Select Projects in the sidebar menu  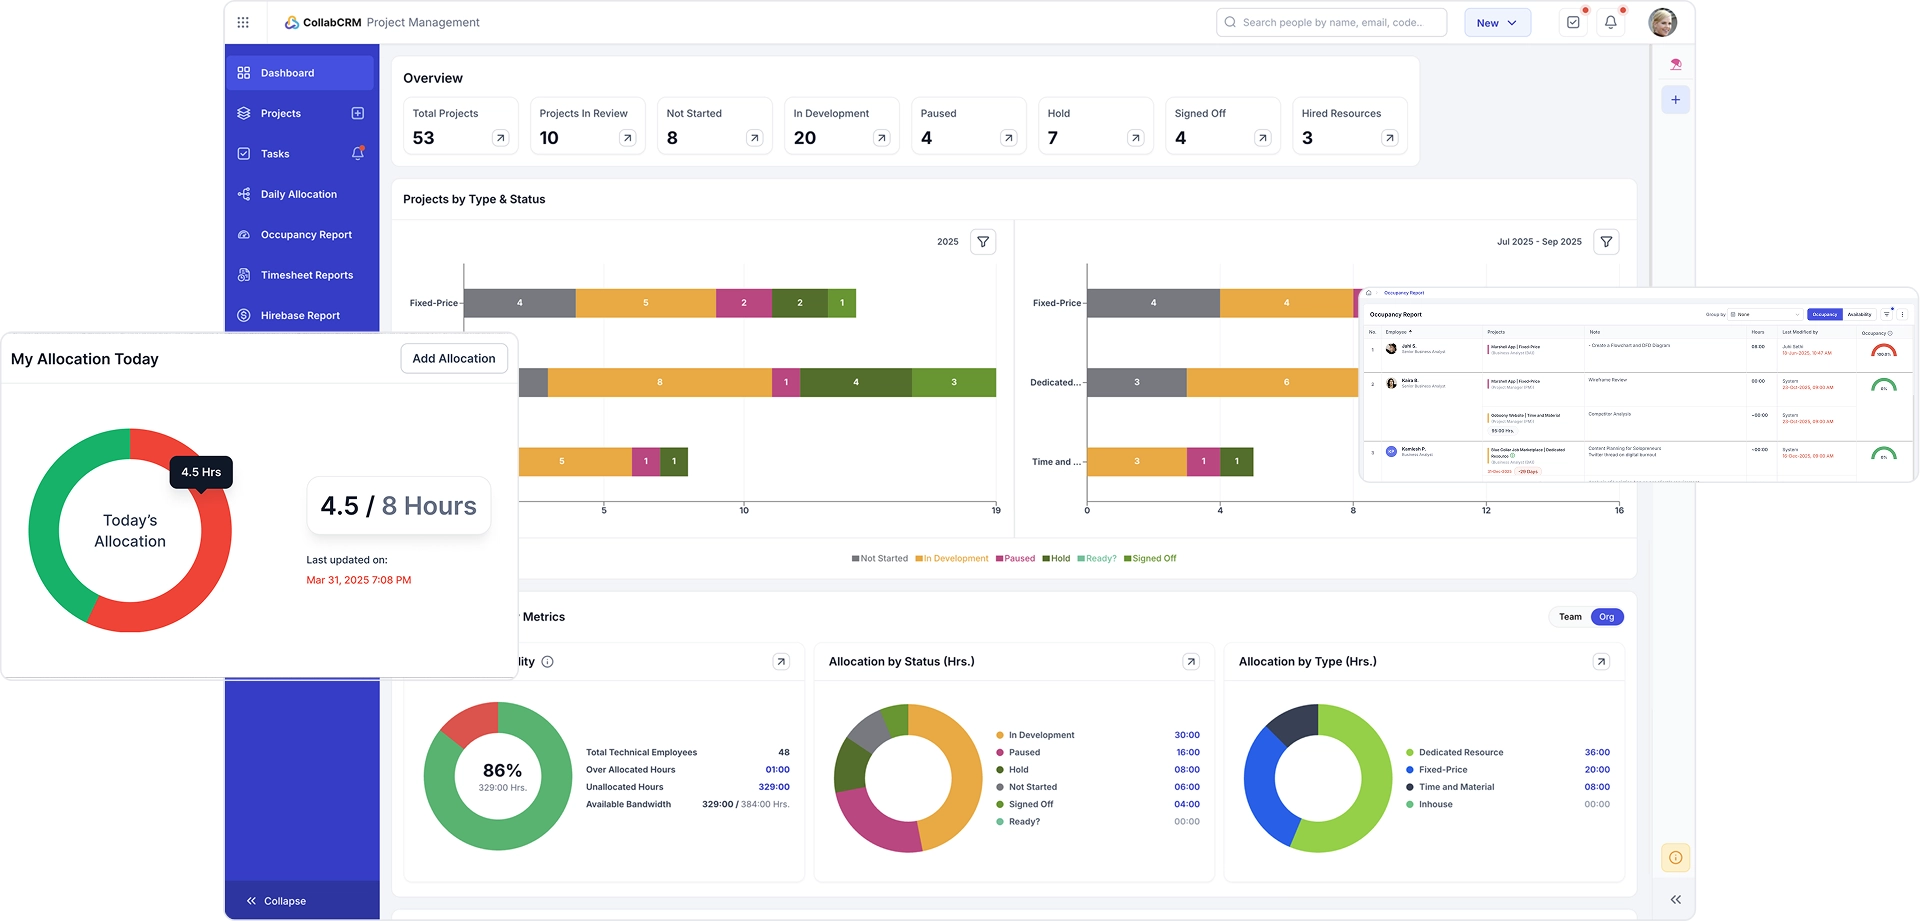[281, 113]
